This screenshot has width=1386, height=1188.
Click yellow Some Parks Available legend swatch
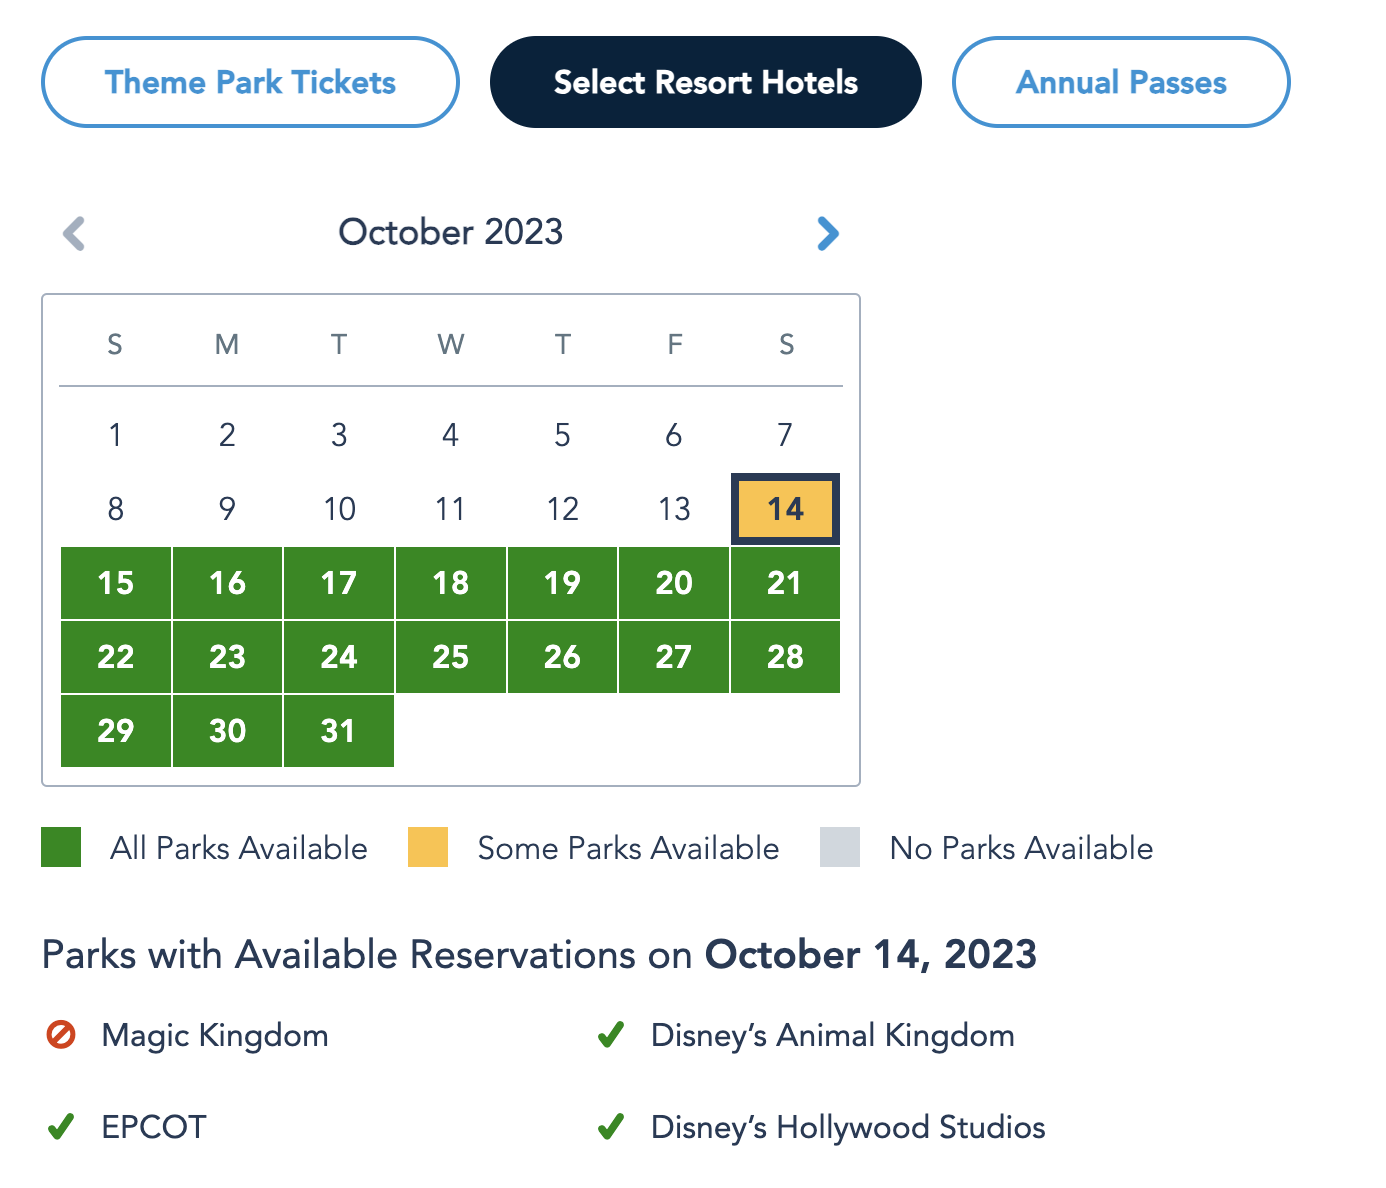428,847
